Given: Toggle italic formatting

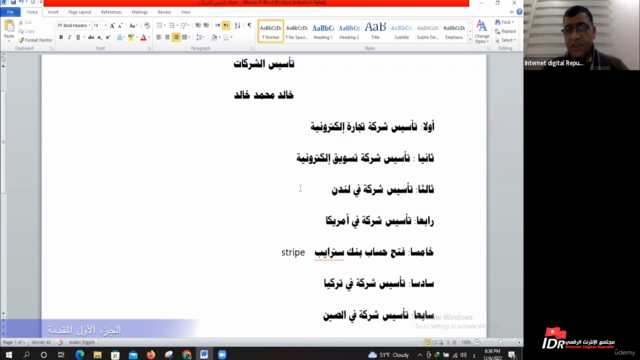Looking at the screenshot, I should coord(69,37).
